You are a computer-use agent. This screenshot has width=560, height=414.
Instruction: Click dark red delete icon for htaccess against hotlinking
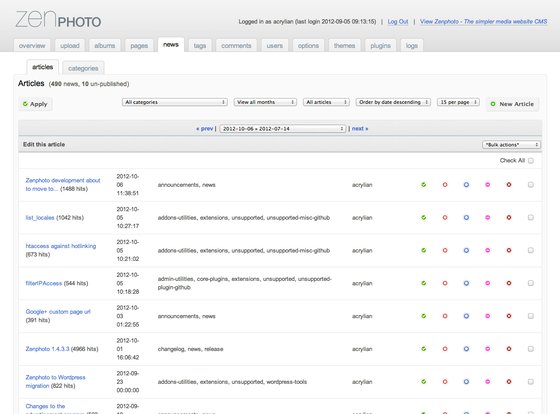point(509,250)
